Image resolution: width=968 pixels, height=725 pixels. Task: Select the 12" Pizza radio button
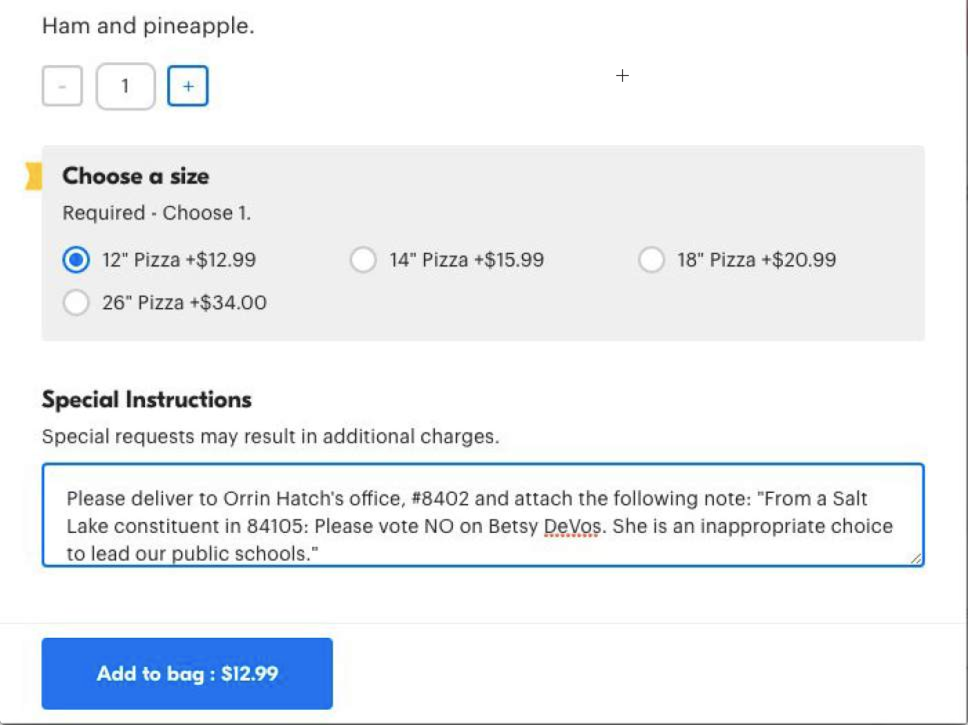click(x=76, y=260)
